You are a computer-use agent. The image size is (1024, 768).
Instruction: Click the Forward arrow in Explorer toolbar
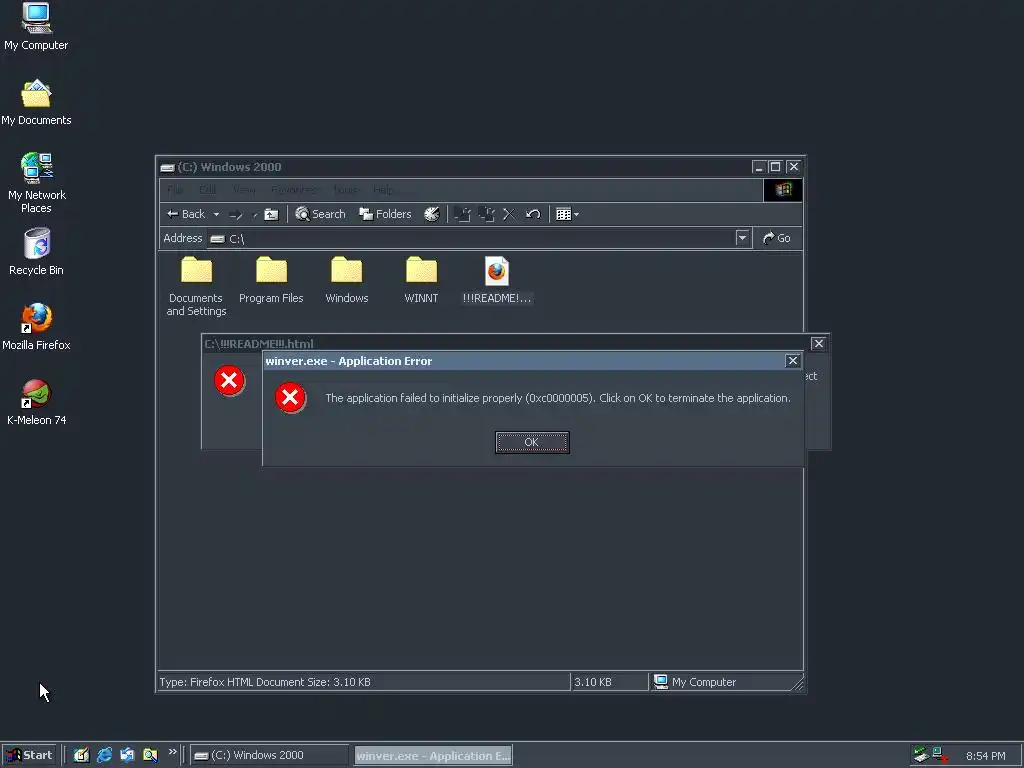(236, 214)
